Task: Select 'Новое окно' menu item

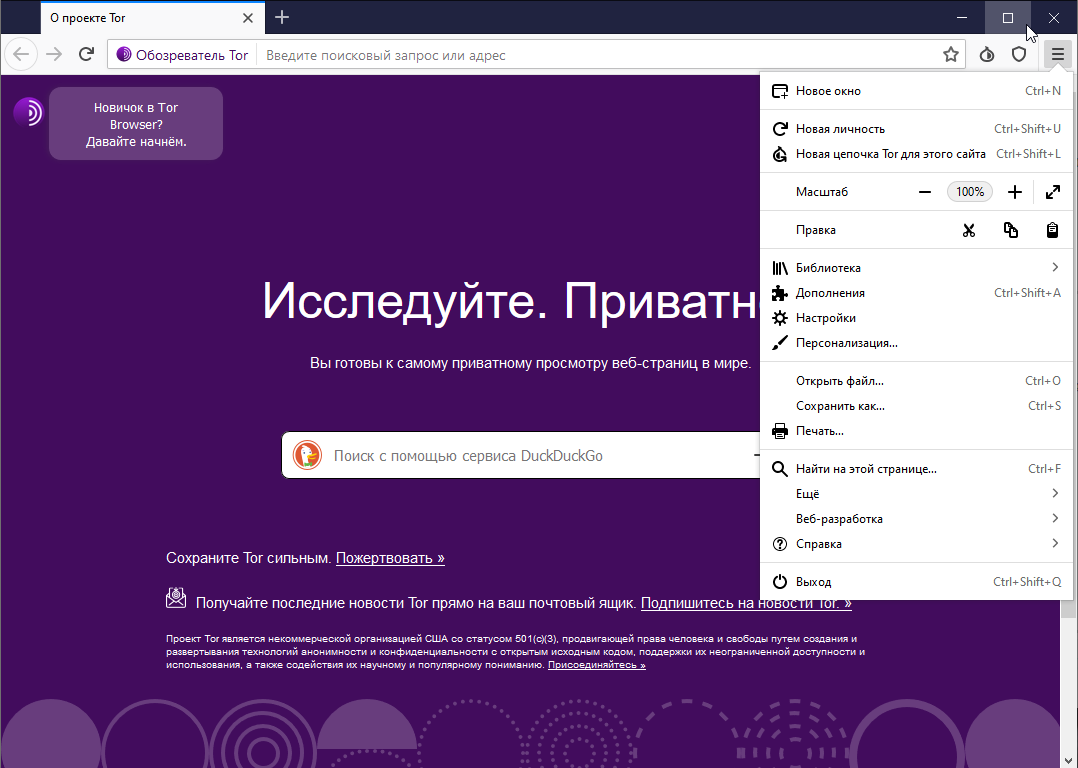Action: (916, 91)
